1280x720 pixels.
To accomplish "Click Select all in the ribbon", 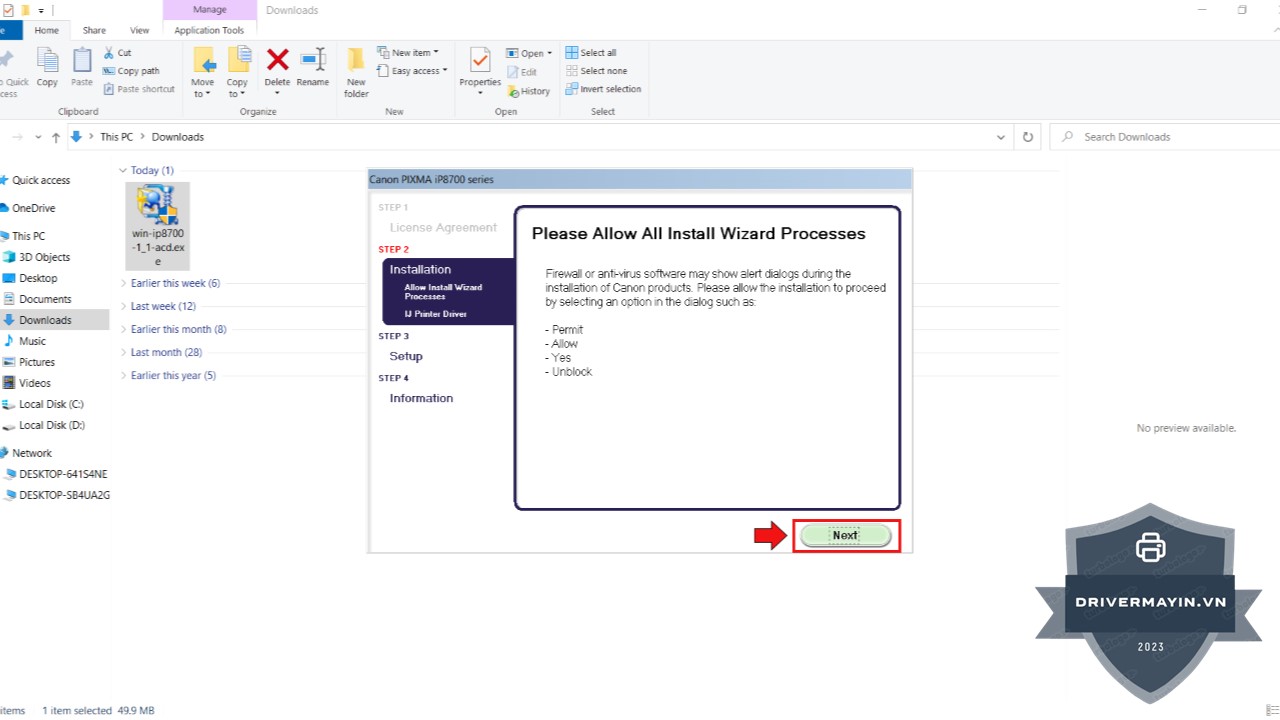I will (597, 53).
